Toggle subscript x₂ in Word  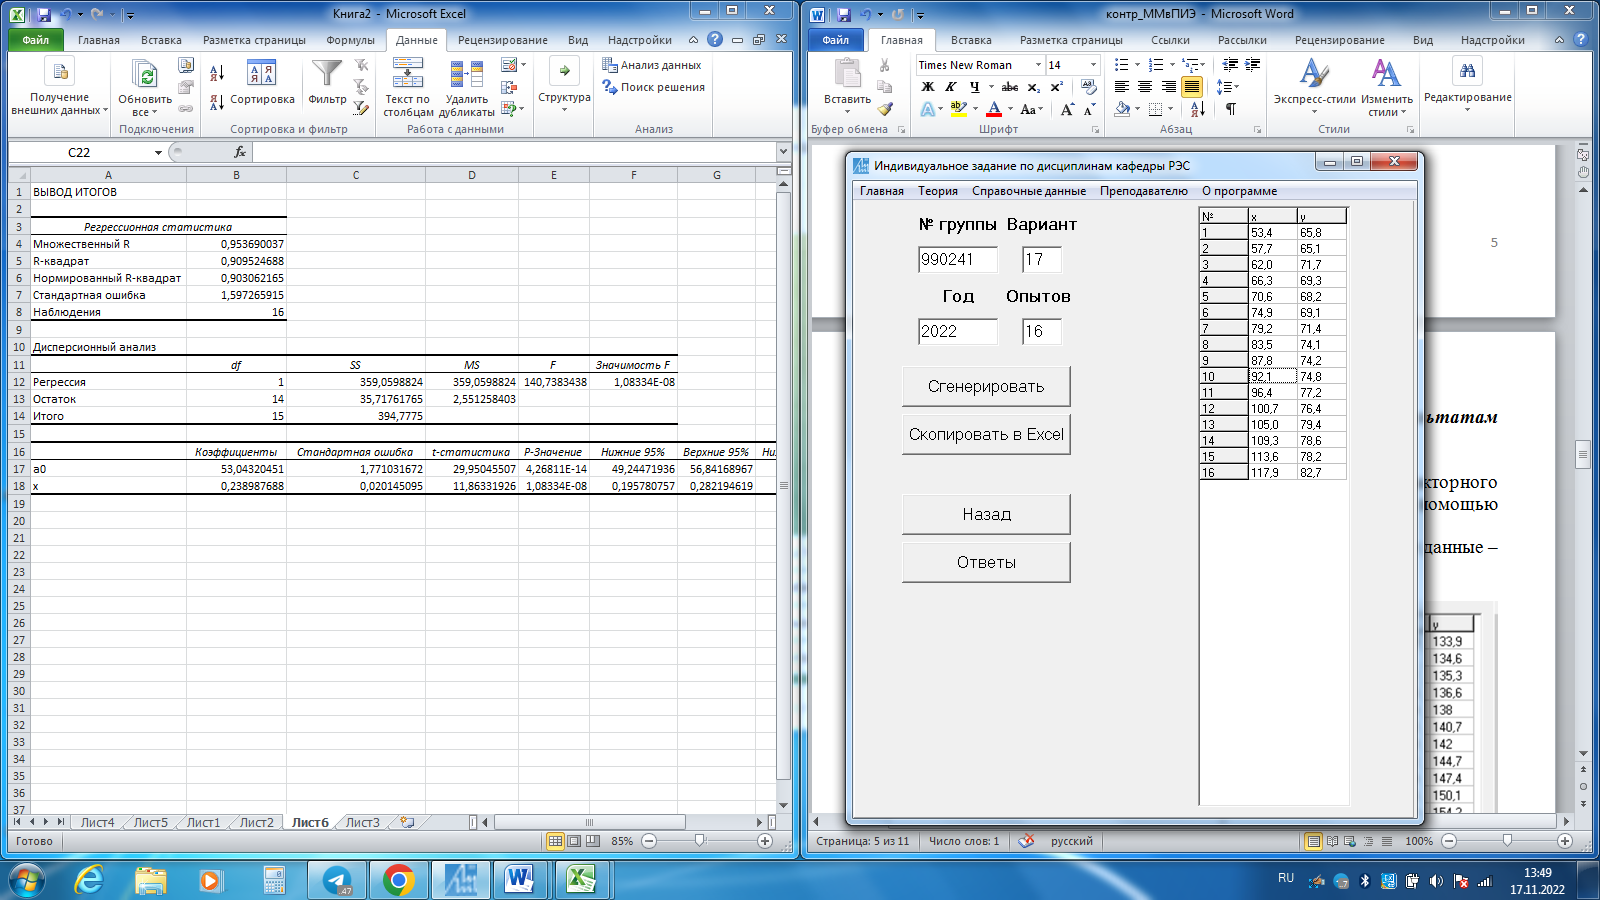click(1034, 87)
